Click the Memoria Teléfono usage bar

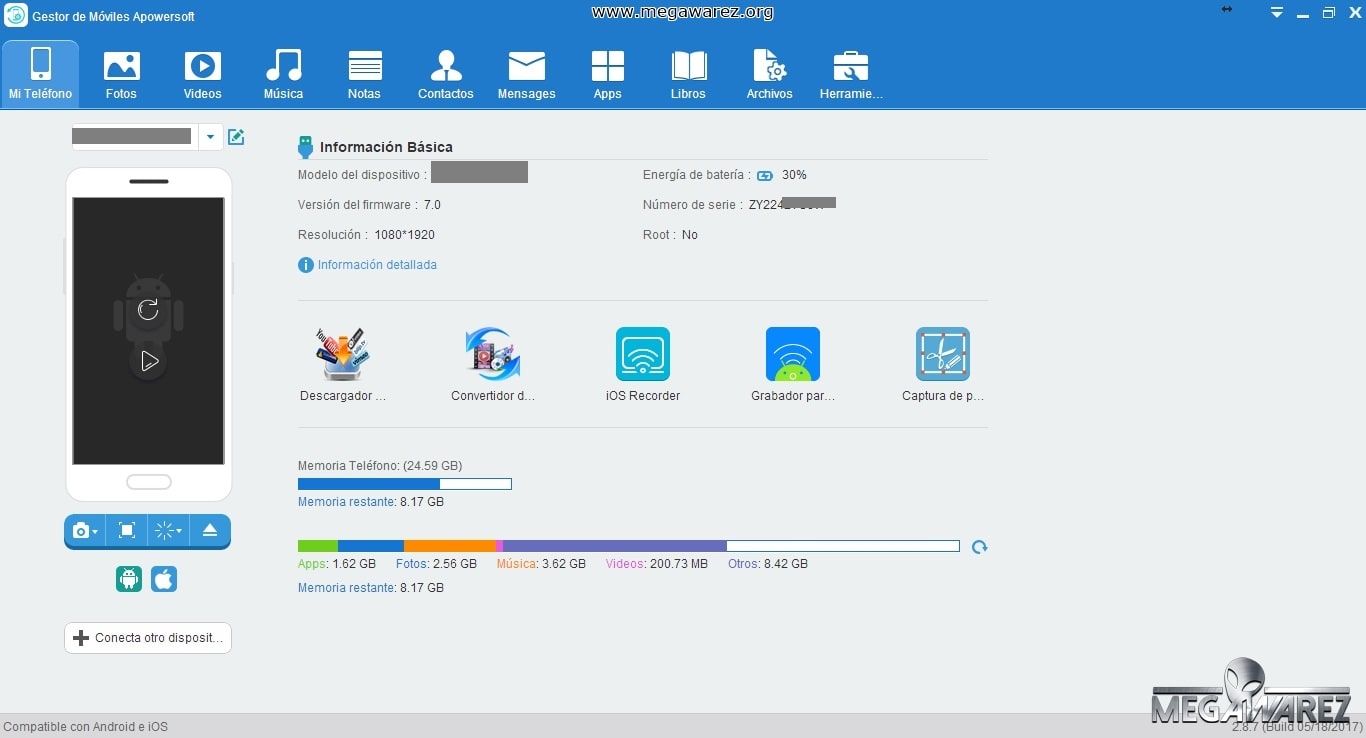click(x=405, y=484)
